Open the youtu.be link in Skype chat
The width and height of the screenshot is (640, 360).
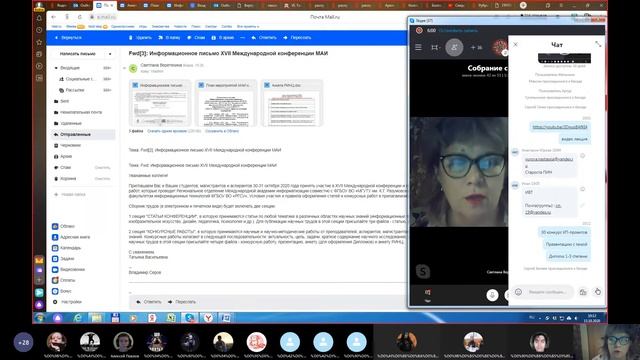(x=560, y=127)
